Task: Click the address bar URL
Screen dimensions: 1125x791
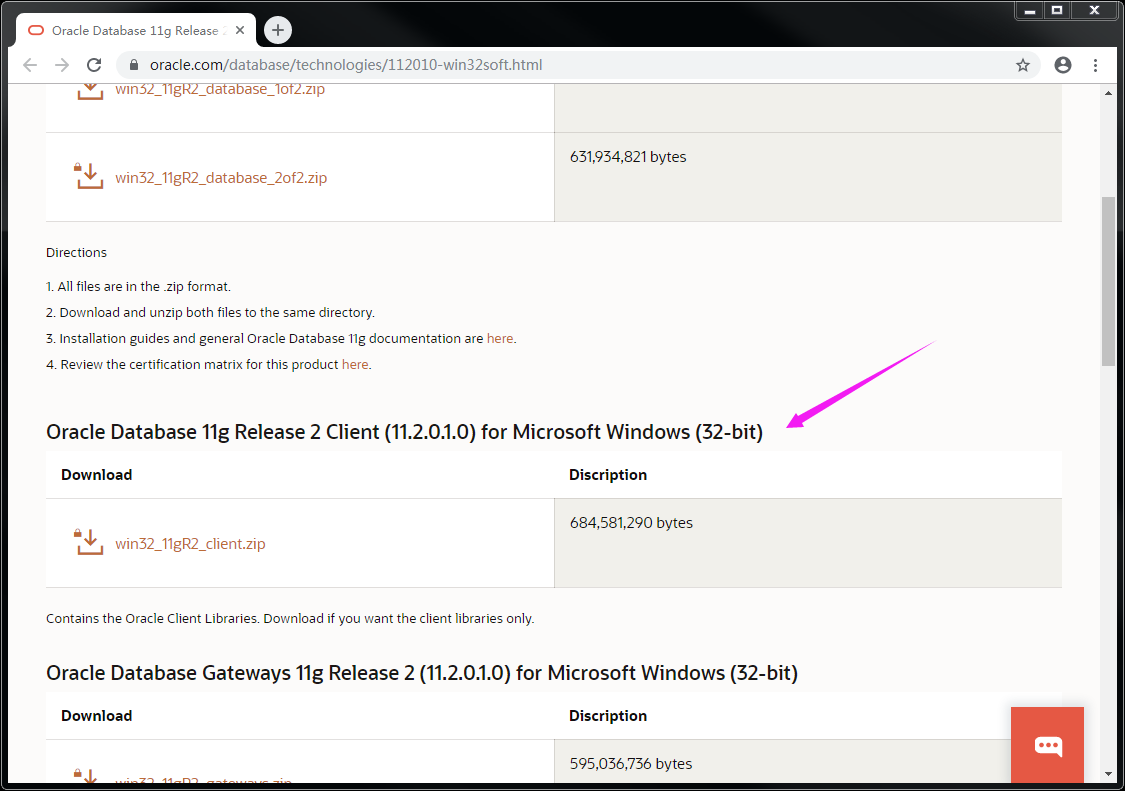Action: tap(346, 65)
